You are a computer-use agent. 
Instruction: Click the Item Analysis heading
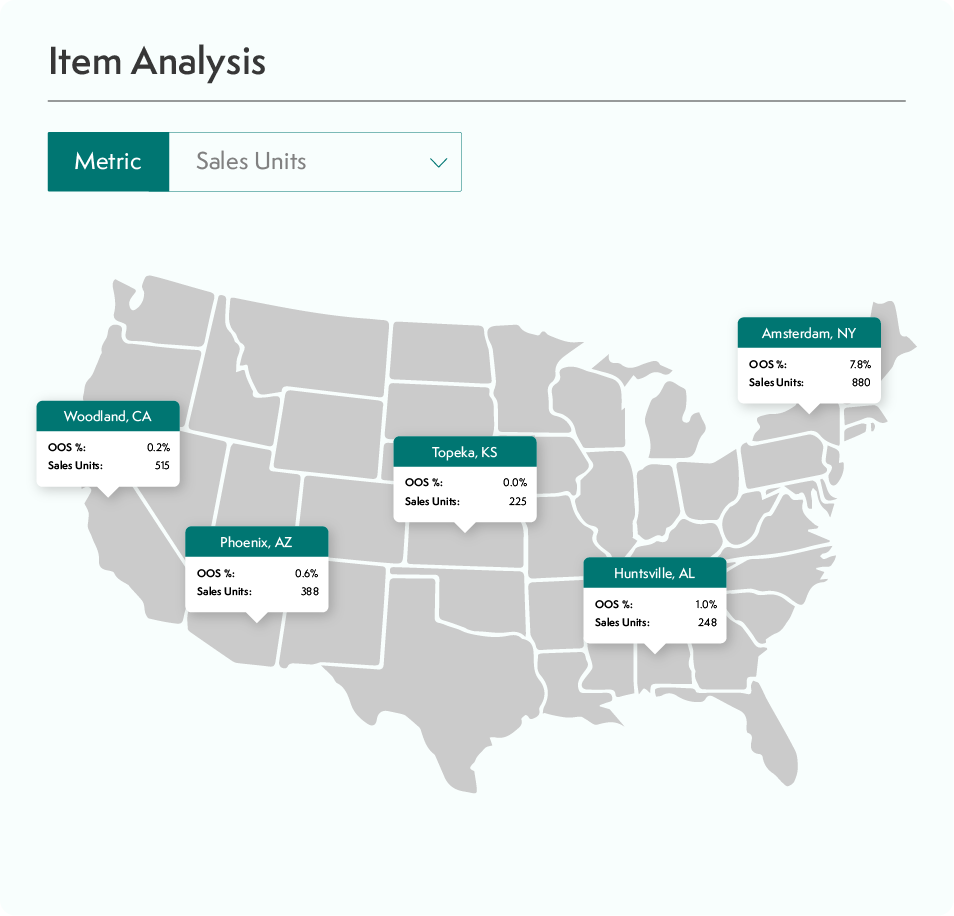tap(157, 62)
